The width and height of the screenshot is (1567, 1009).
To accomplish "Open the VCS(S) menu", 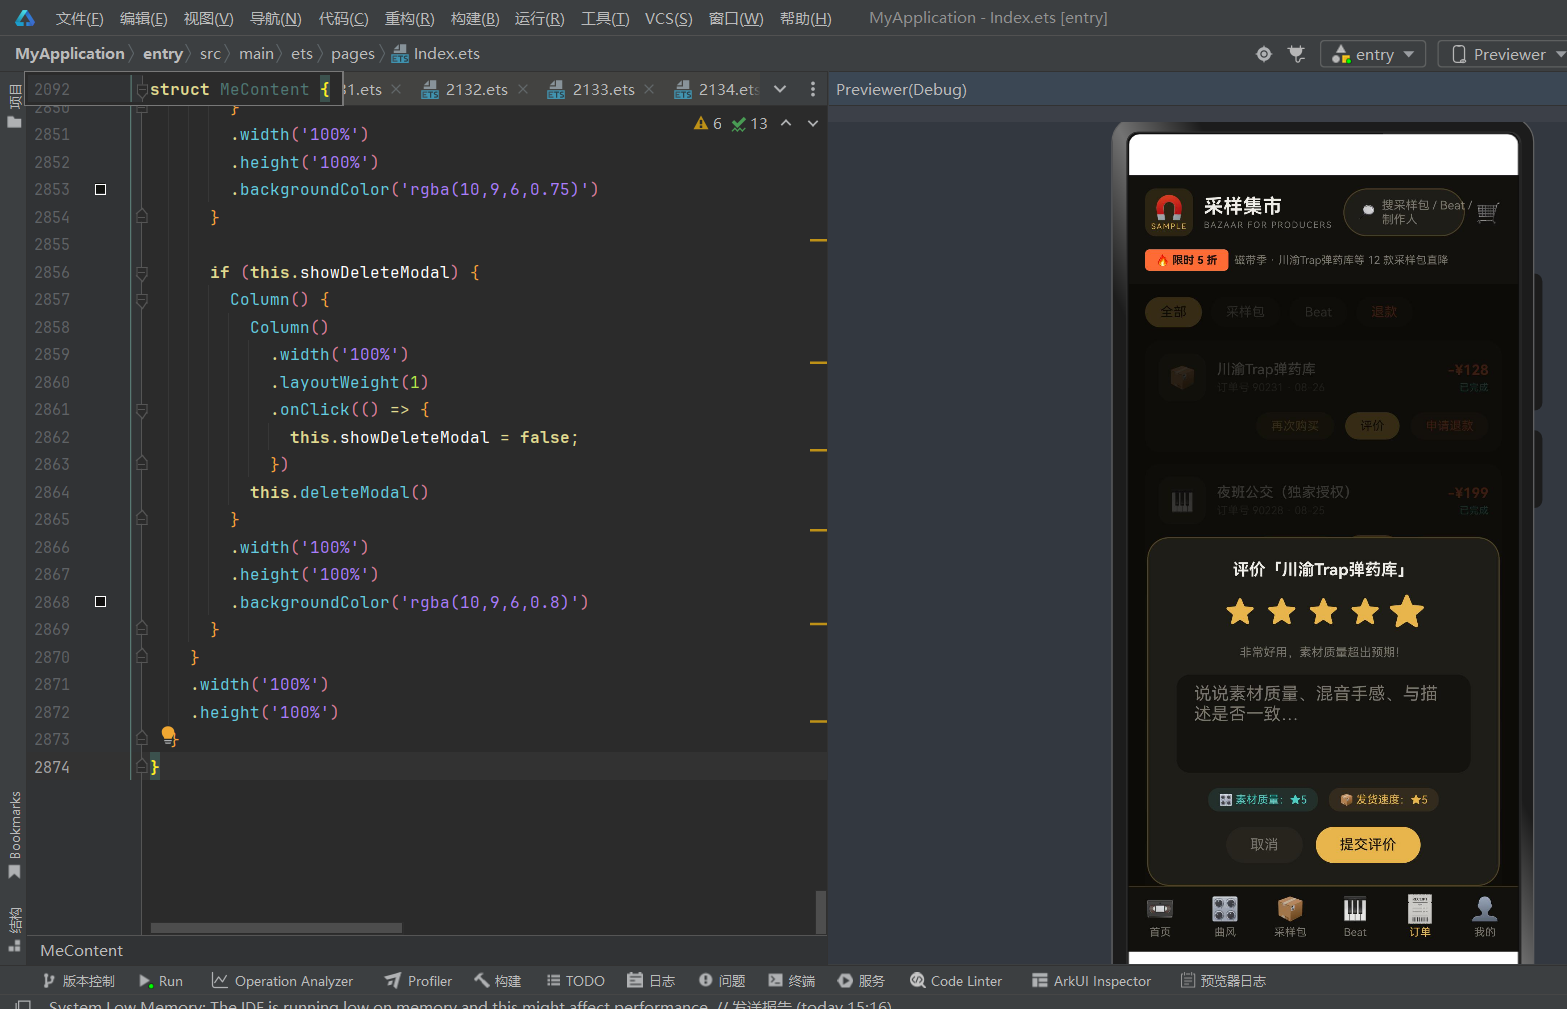I will pyautogui.click(x=668, y=18).
